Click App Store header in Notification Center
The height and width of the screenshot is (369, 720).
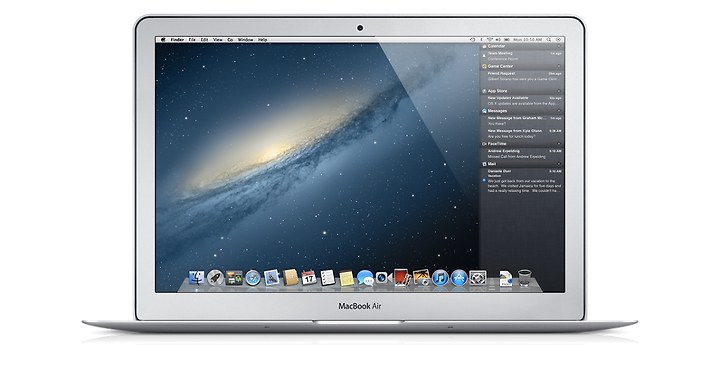click(522, 91)
